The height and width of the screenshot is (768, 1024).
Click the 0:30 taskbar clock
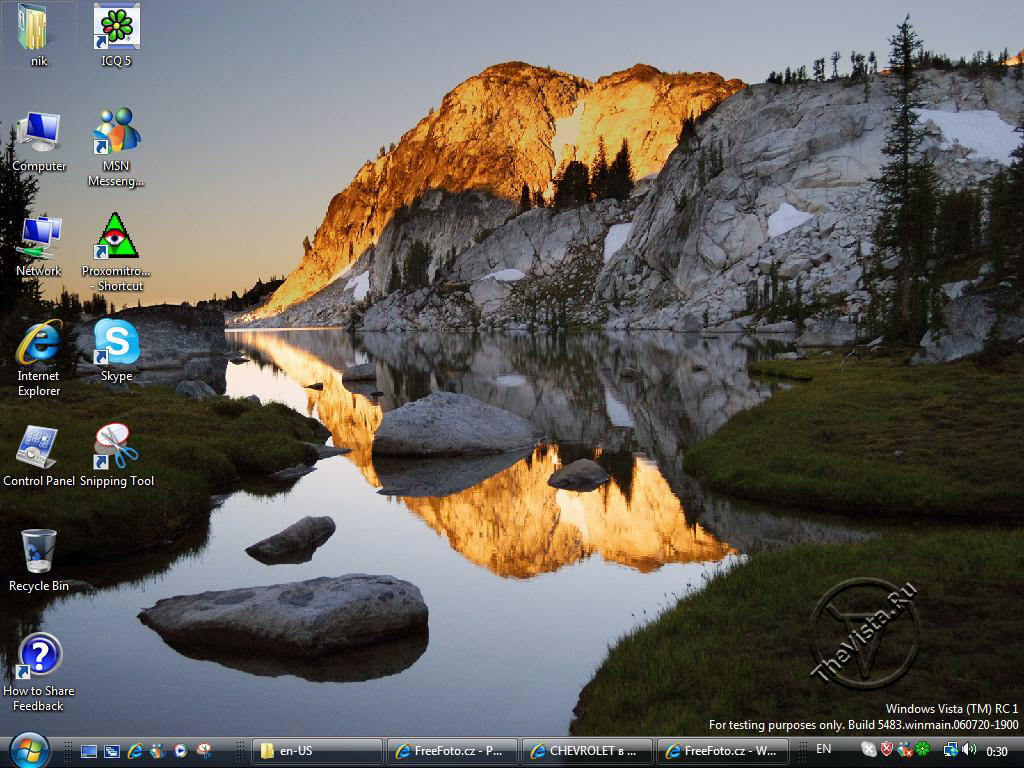coord(997,752)
